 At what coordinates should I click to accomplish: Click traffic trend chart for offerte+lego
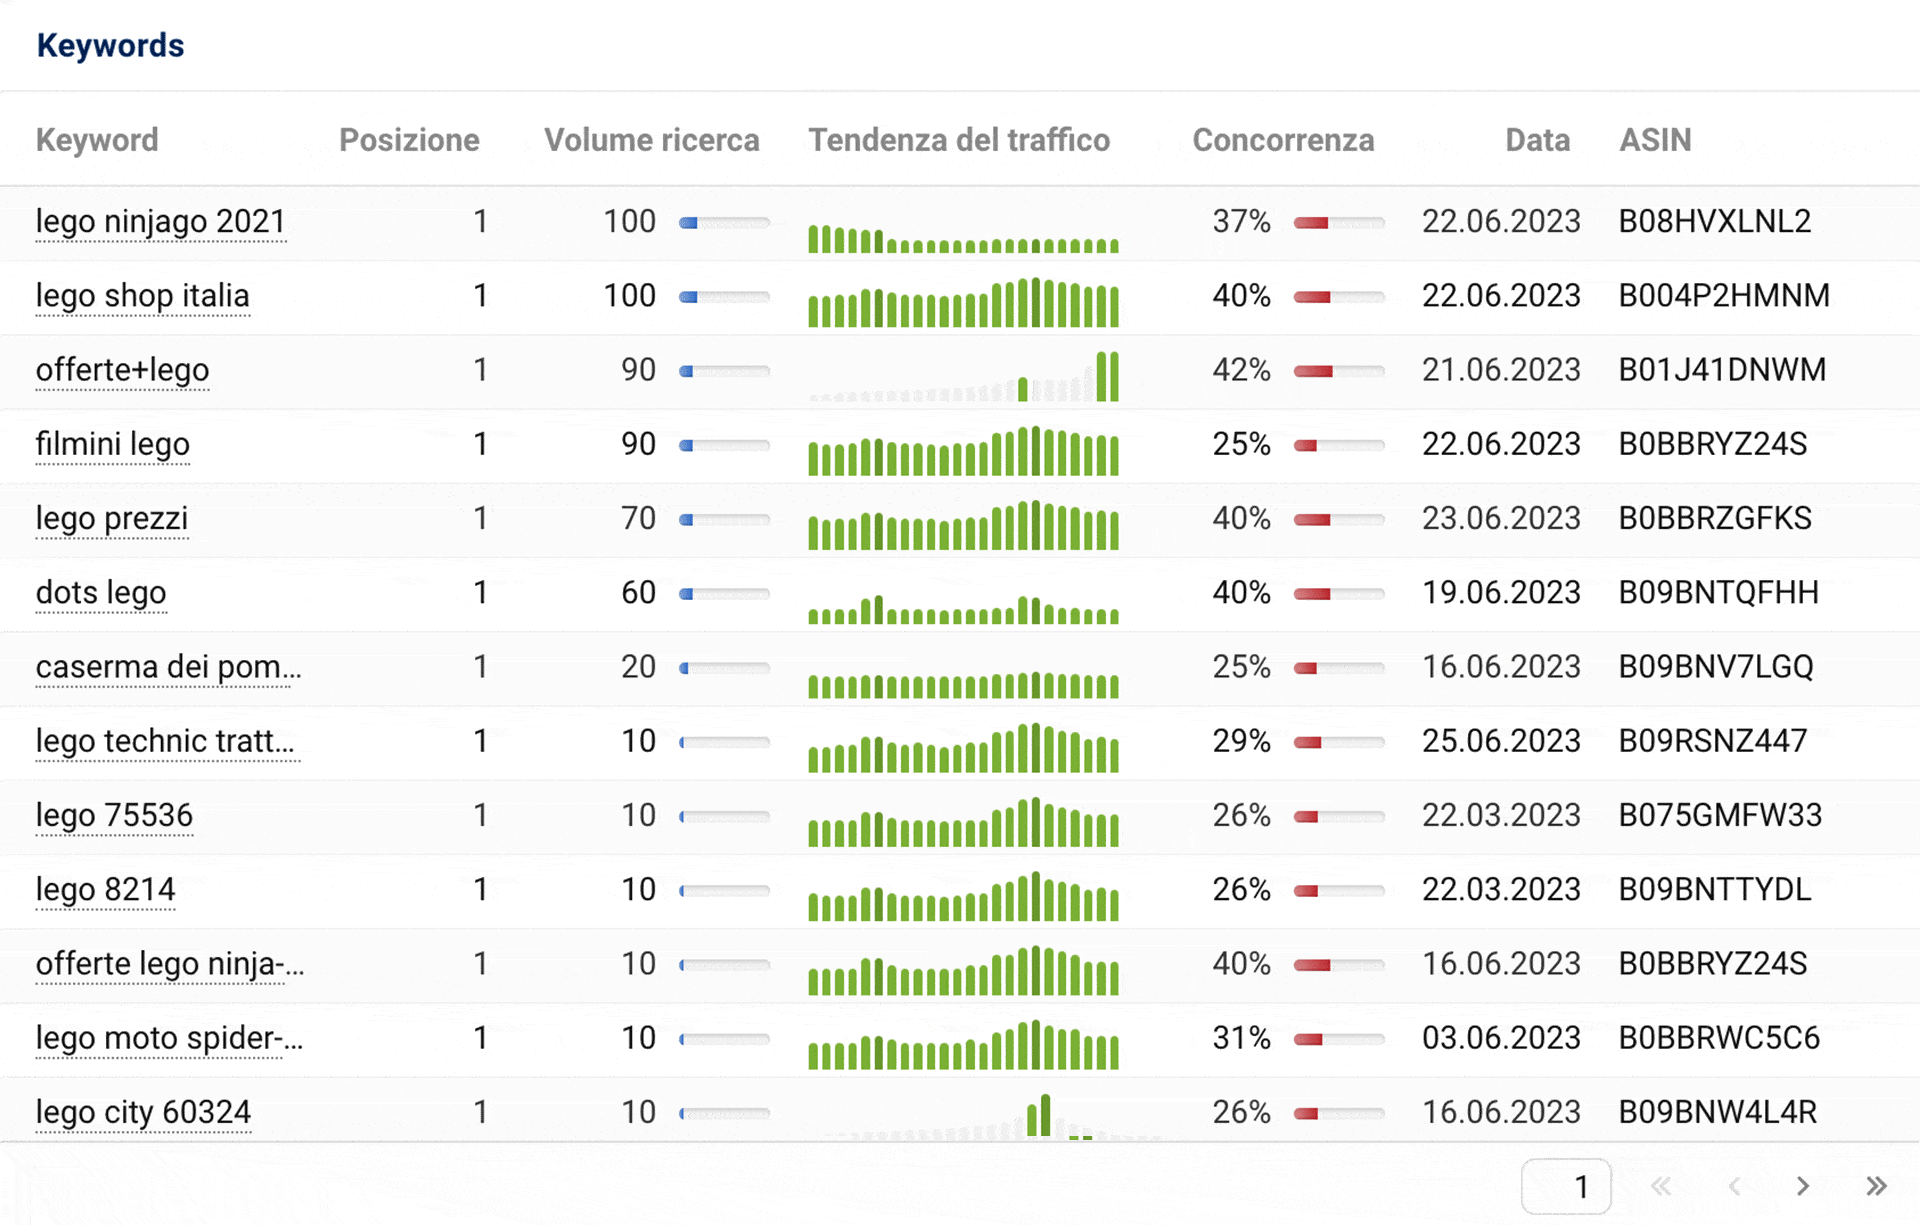(963, 376)
